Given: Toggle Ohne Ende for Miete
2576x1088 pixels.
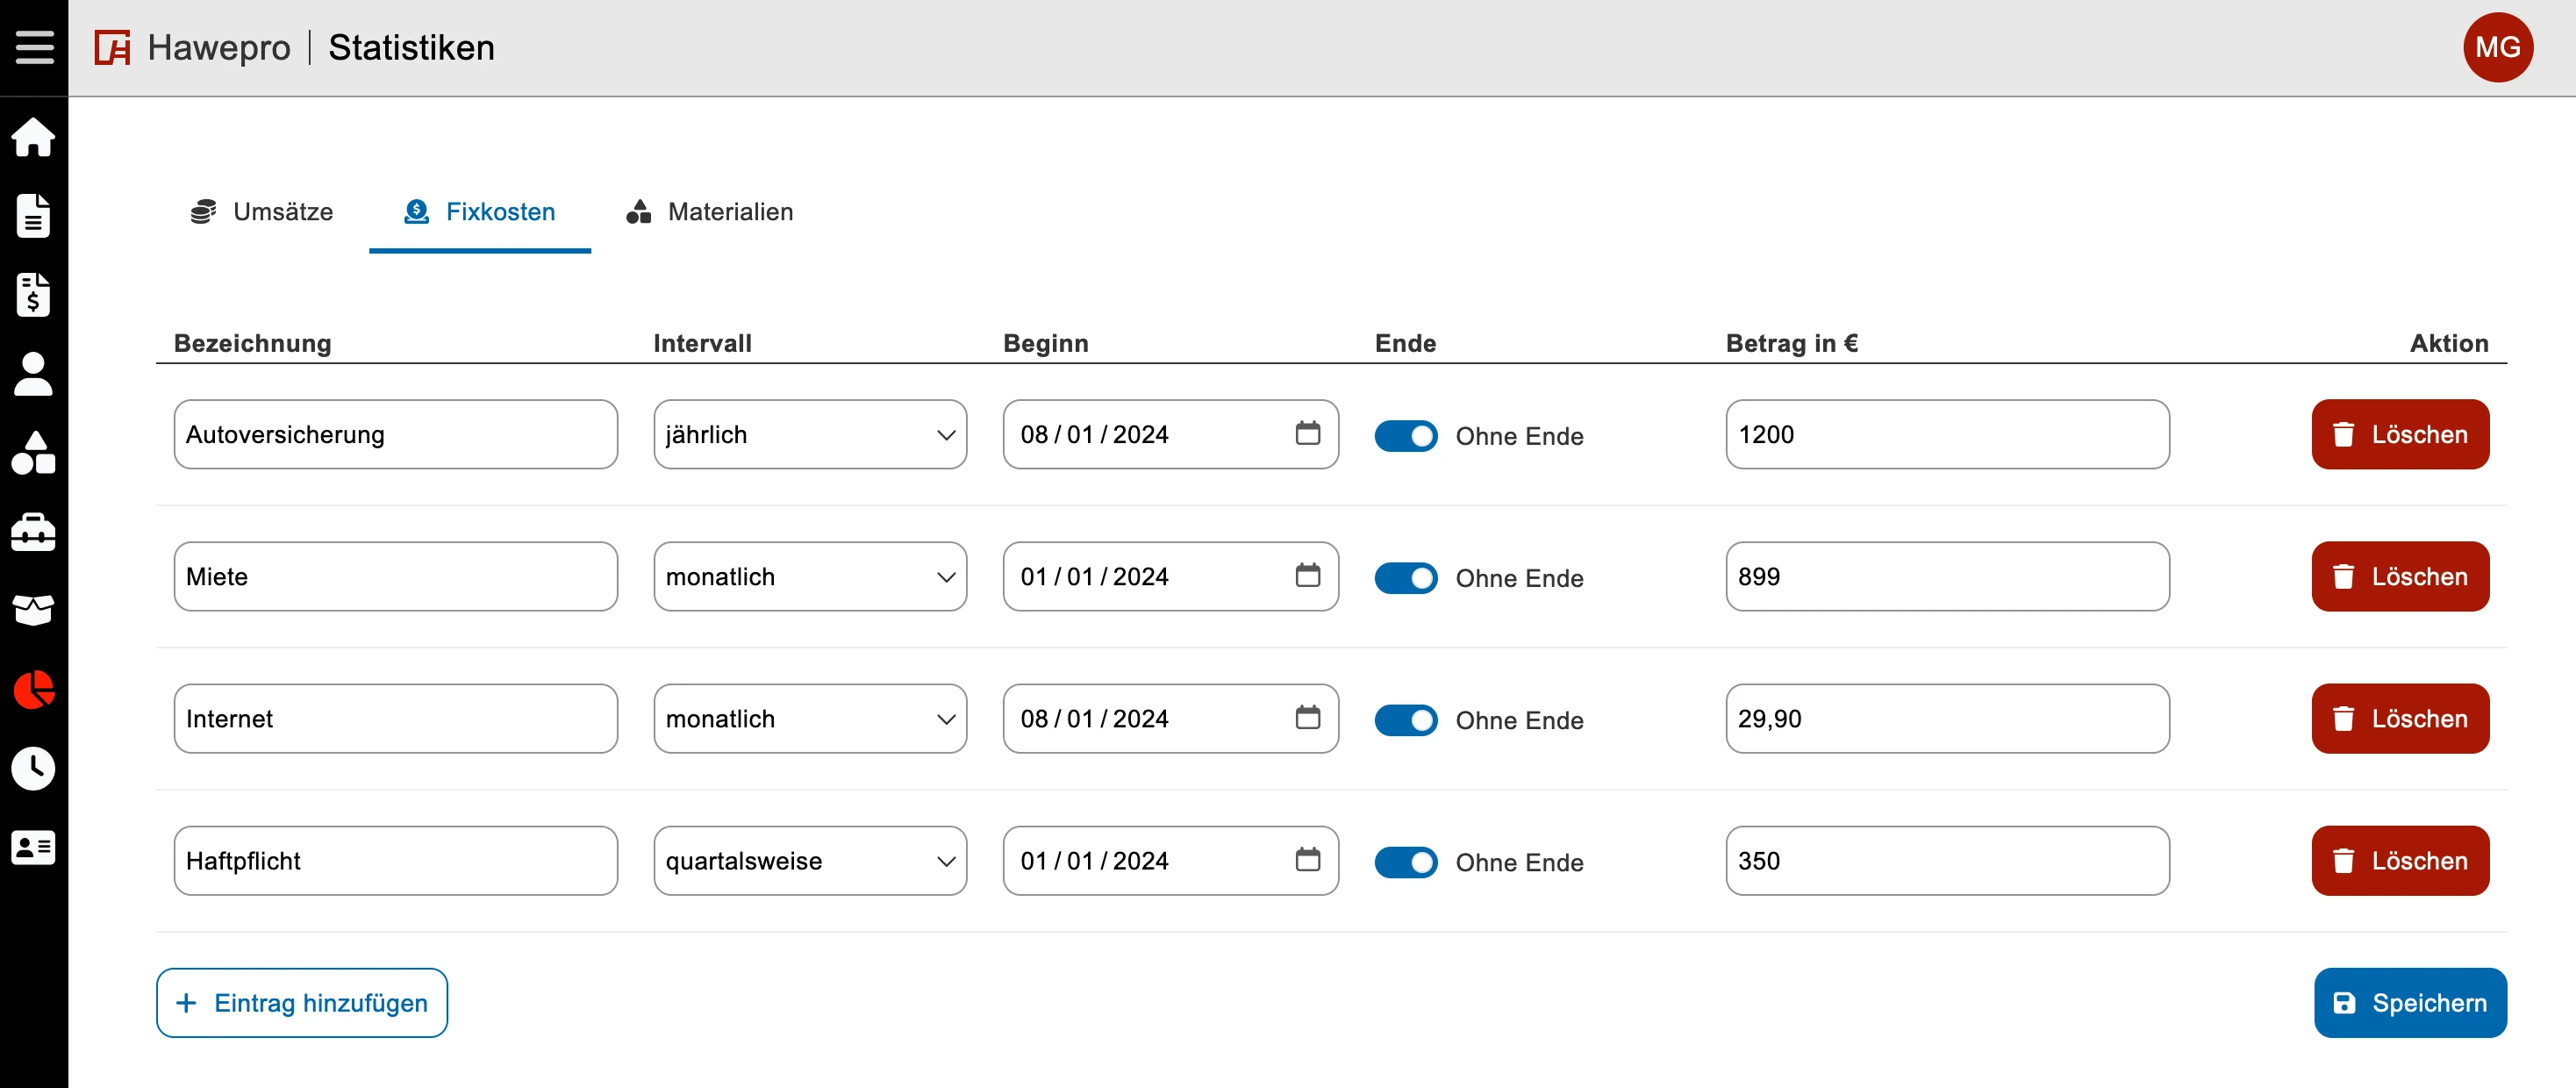Looking at the screenshot, I should 1406,578.
